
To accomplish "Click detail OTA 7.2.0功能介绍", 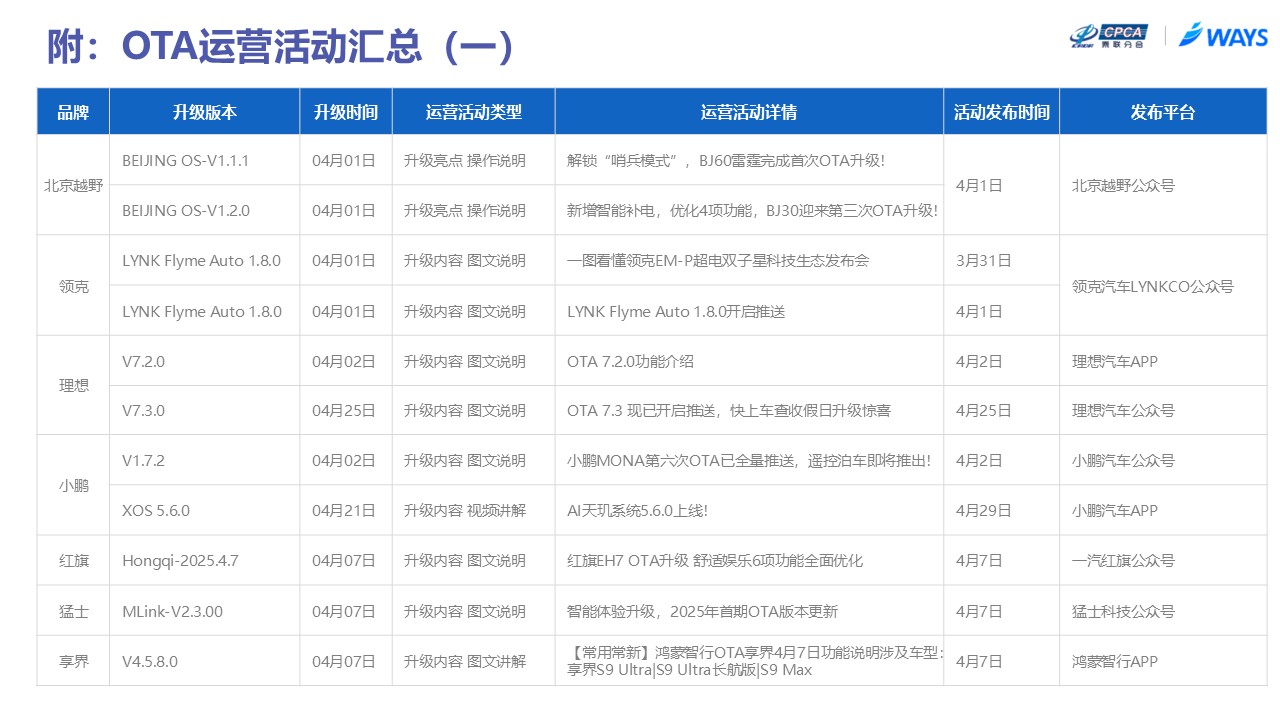I will pos(630,361).
